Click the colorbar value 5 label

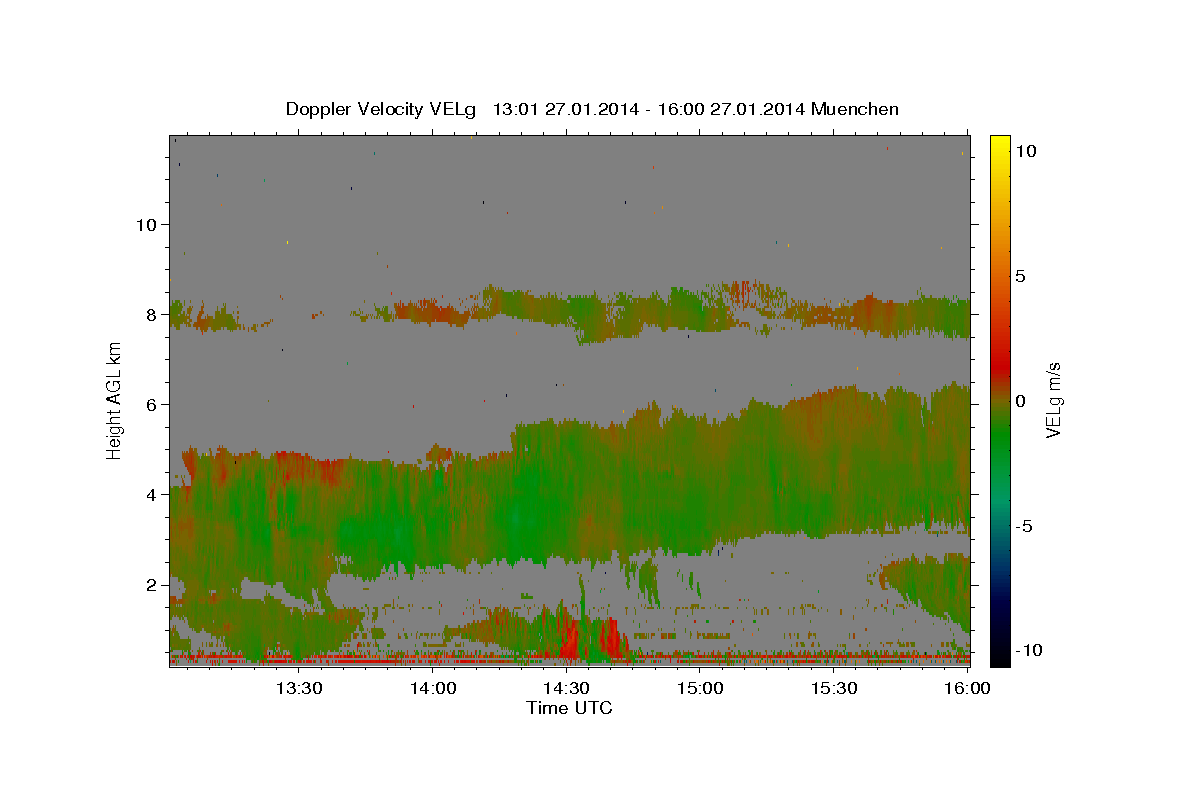[1020, 276]
